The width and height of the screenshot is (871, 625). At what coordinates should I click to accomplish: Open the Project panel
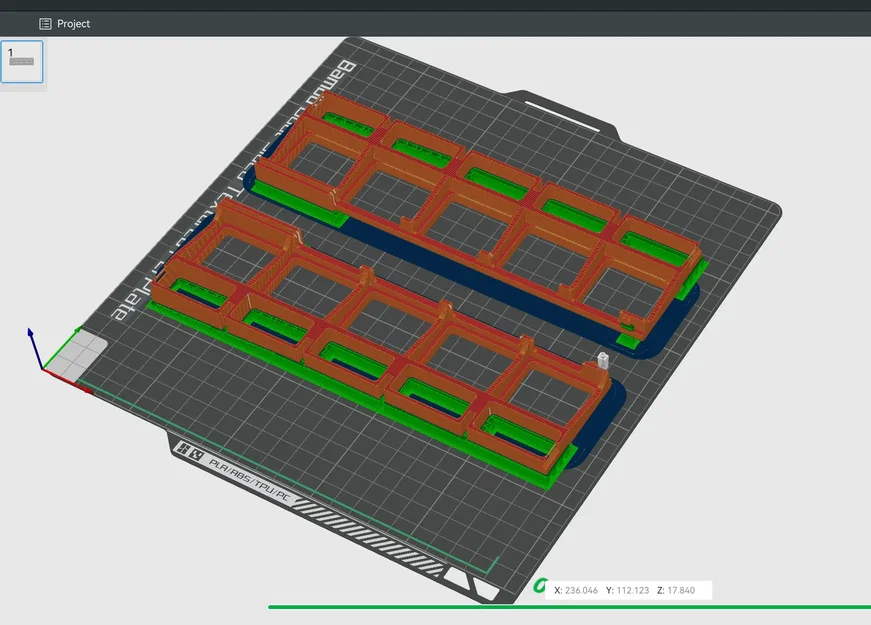pos(64,24)
